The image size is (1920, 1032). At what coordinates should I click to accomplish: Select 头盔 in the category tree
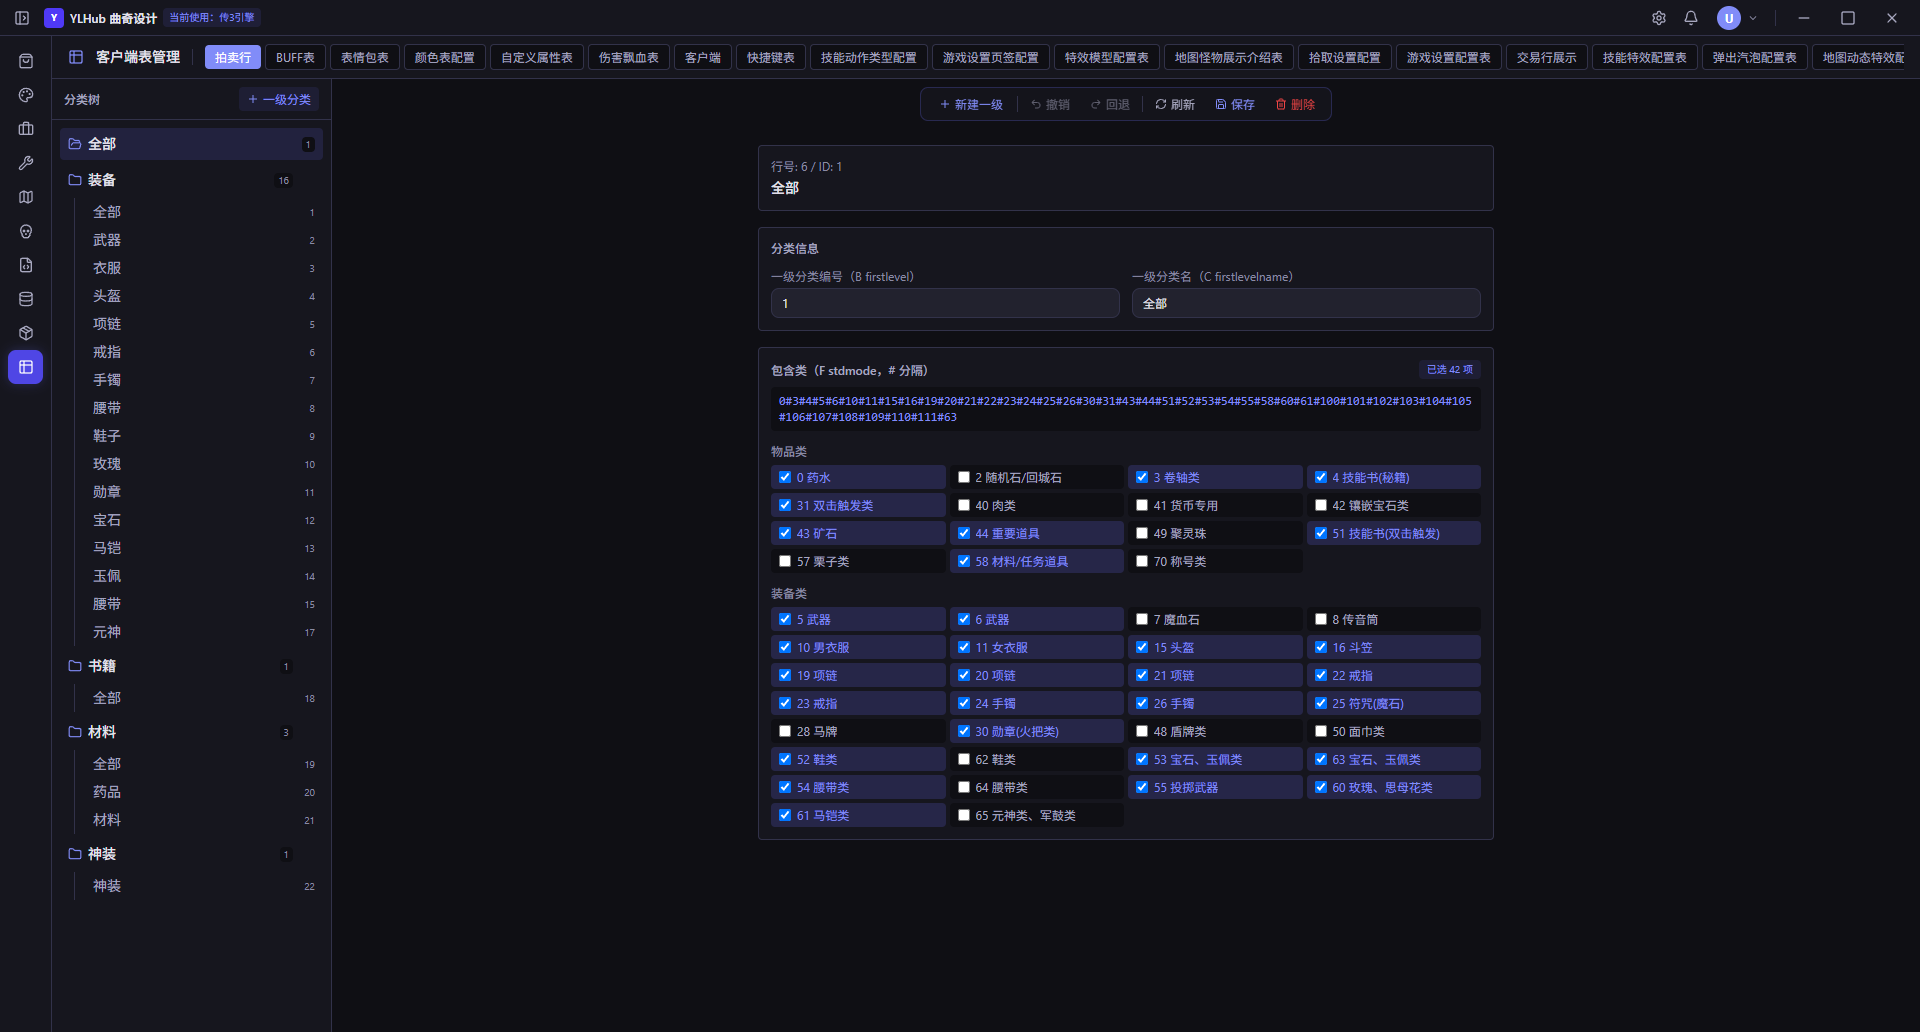(x=203, y=296)
